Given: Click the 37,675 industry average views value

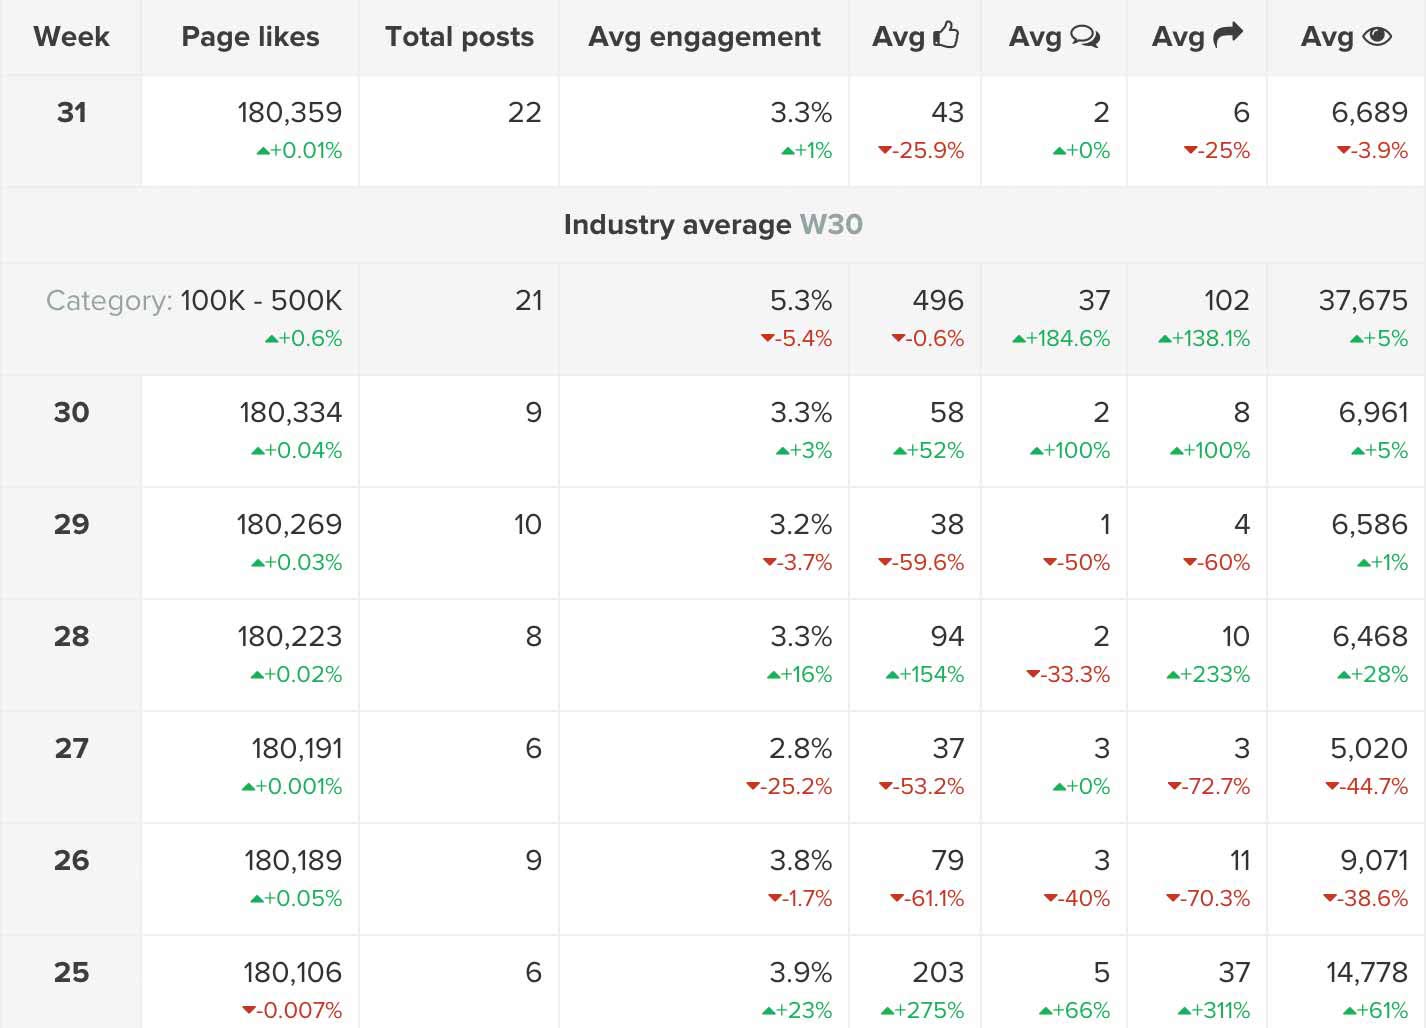Looking at the screenshot, I should click(1362, 300).
